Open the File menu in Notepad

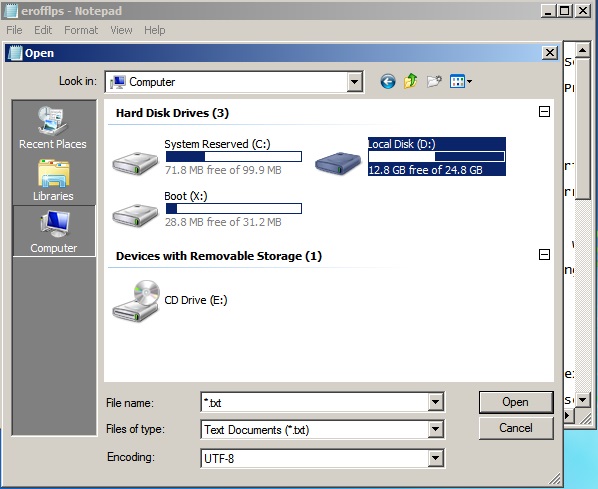(14, 30)
